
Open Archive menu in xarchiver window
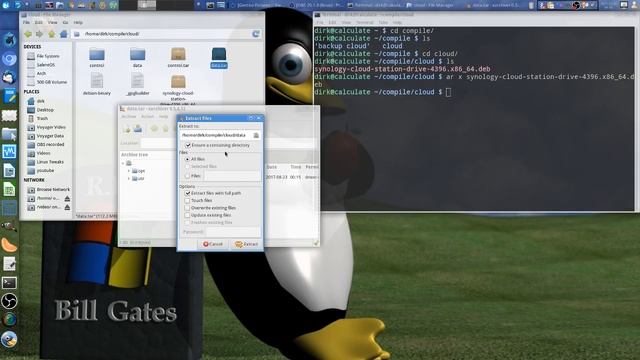pos(129,117)
